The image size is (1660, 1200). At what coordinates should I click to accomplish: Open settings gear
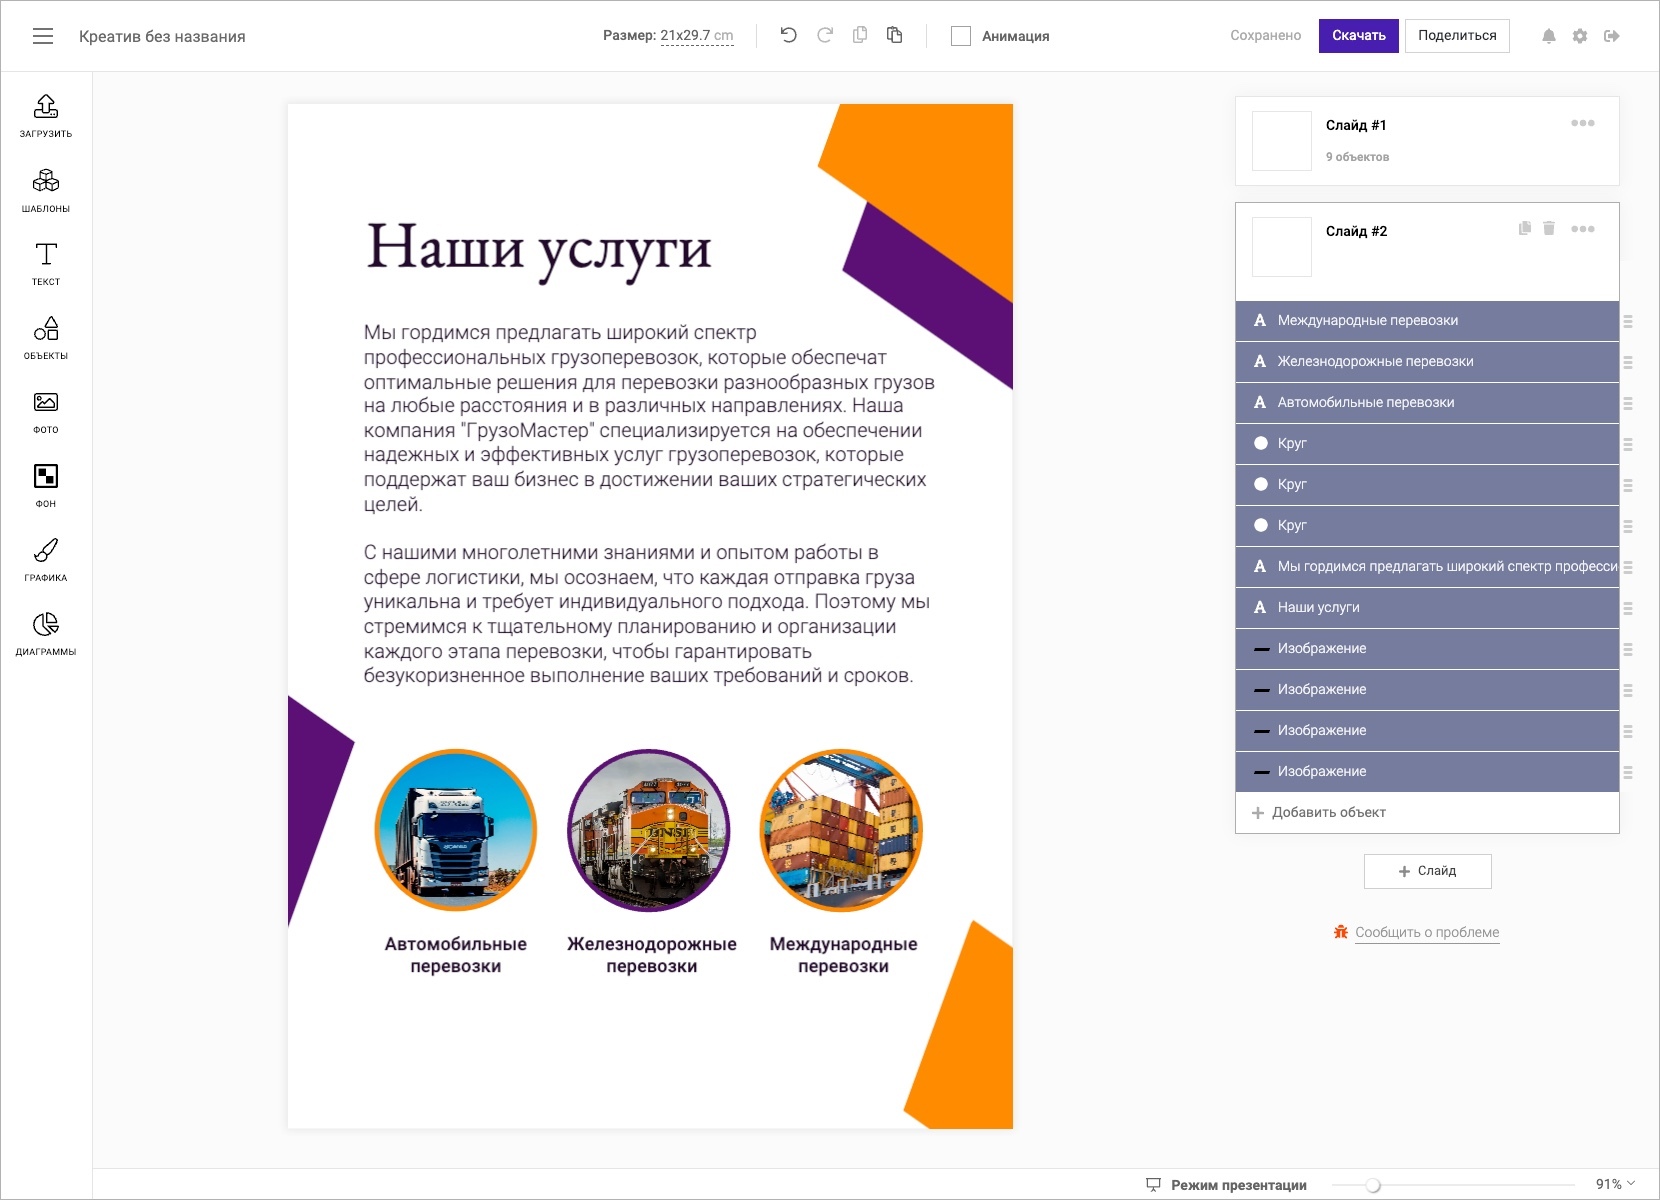1580,36
